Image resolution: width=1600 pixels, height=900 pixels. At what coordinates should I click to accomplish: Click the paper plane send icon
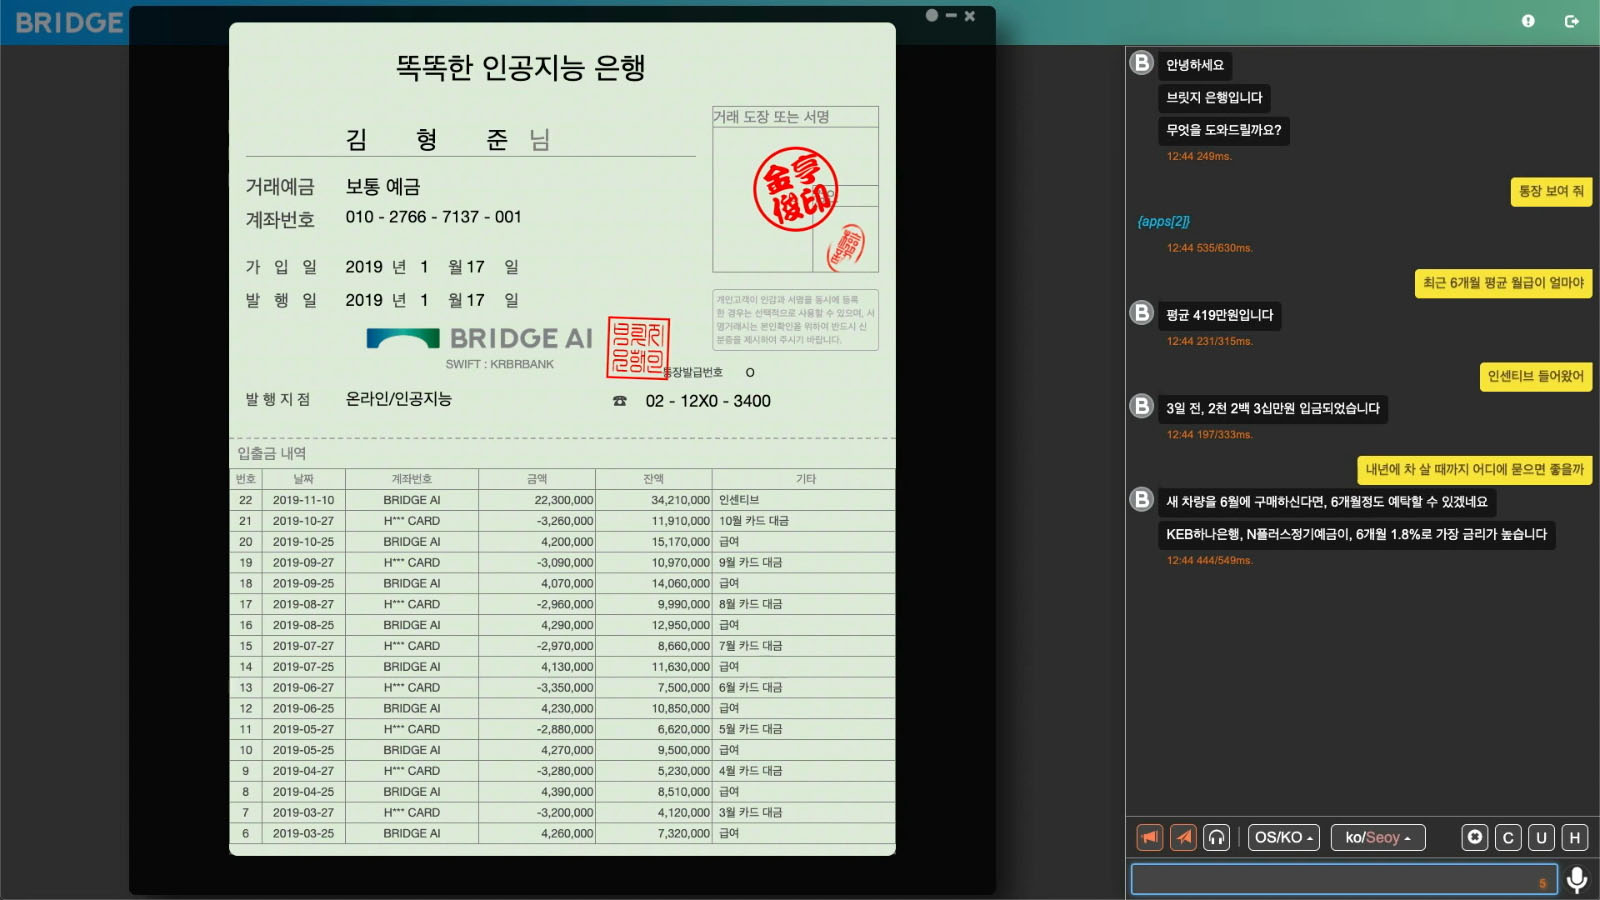[1184, 837]
